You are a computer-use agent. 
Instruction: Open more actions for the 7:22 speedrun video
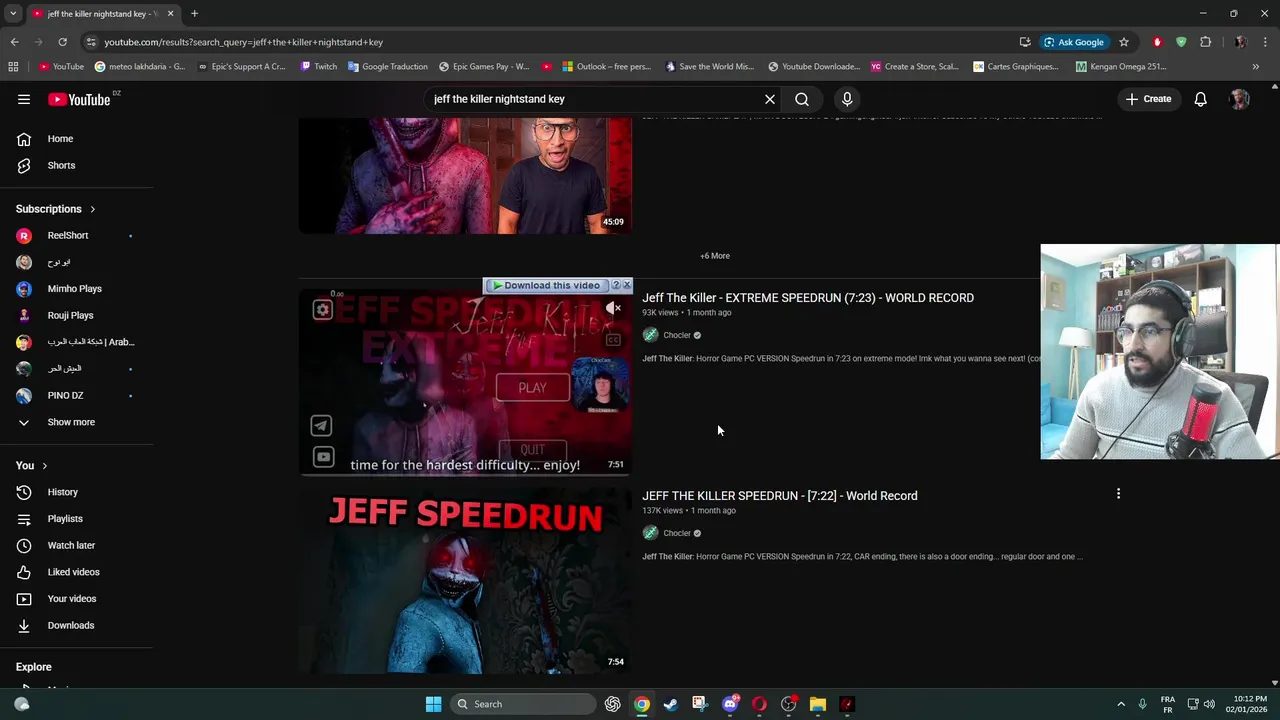tap(1118, 494)
